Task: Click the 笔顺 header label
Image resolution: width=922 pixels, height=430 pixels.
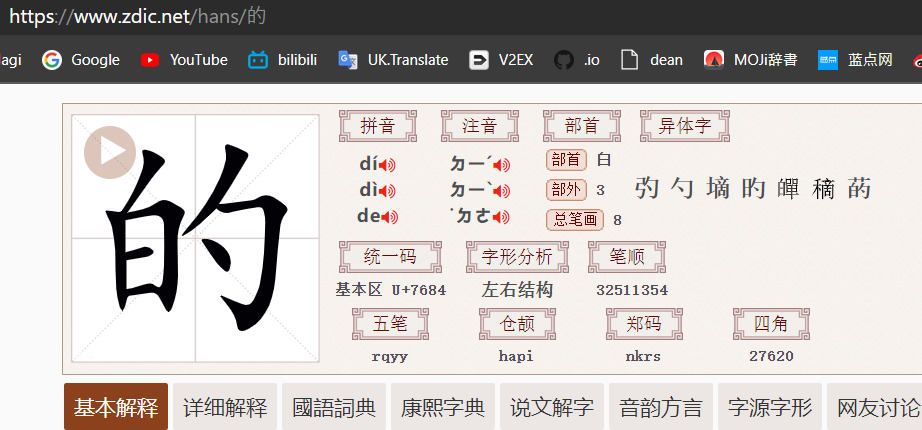Action: pos(627,256)
